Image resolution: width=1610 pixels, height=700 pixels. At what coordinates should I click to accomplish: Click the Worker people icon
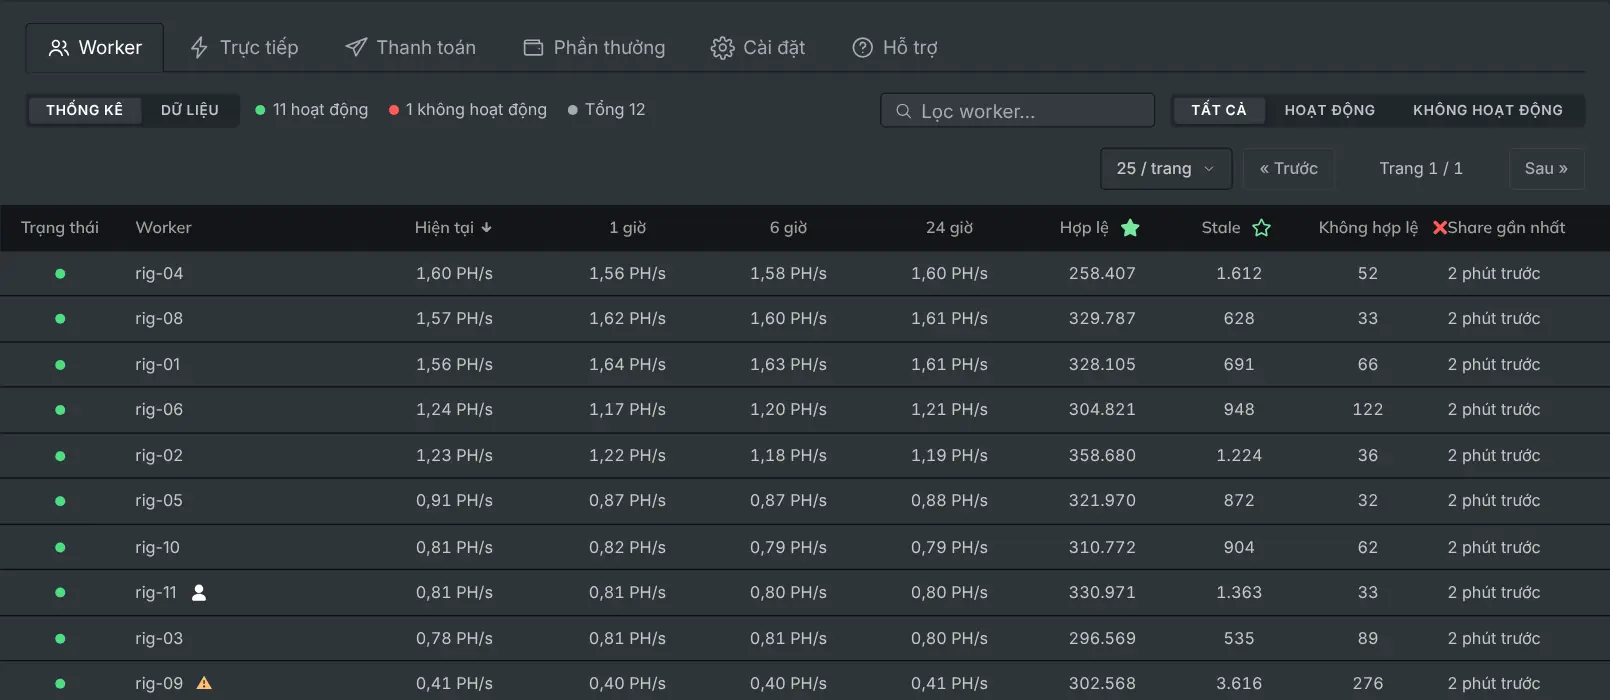tap(59, 48)
